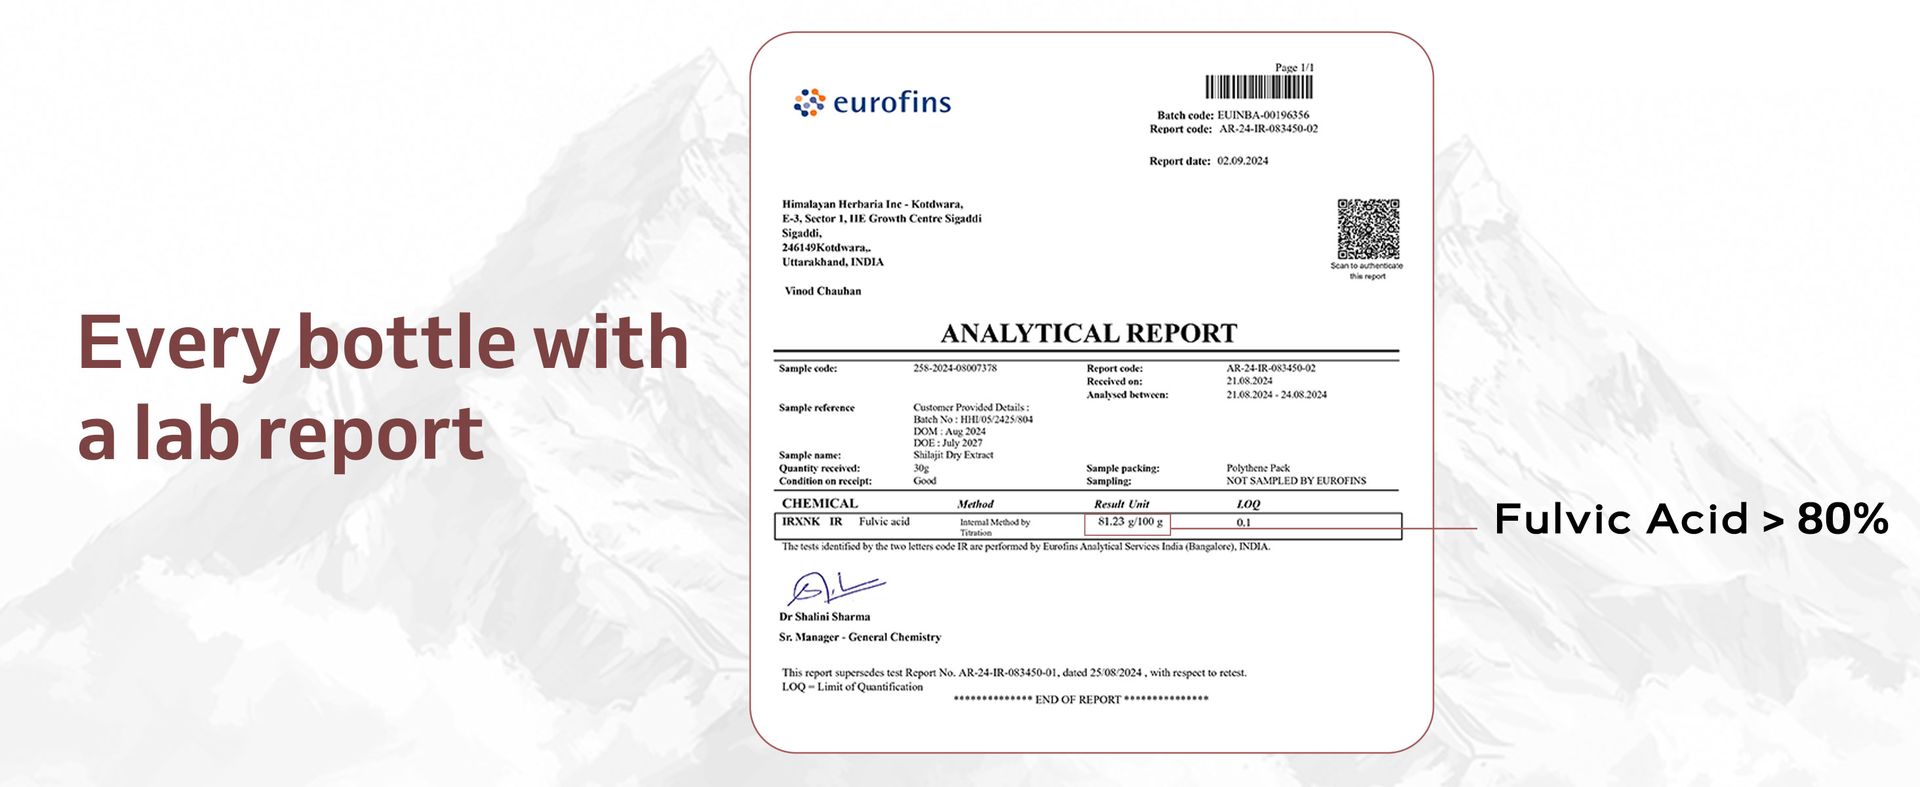The image size is (1920, 787).
Task: Click the "Sample code:" field label
Action: (808, 368)
